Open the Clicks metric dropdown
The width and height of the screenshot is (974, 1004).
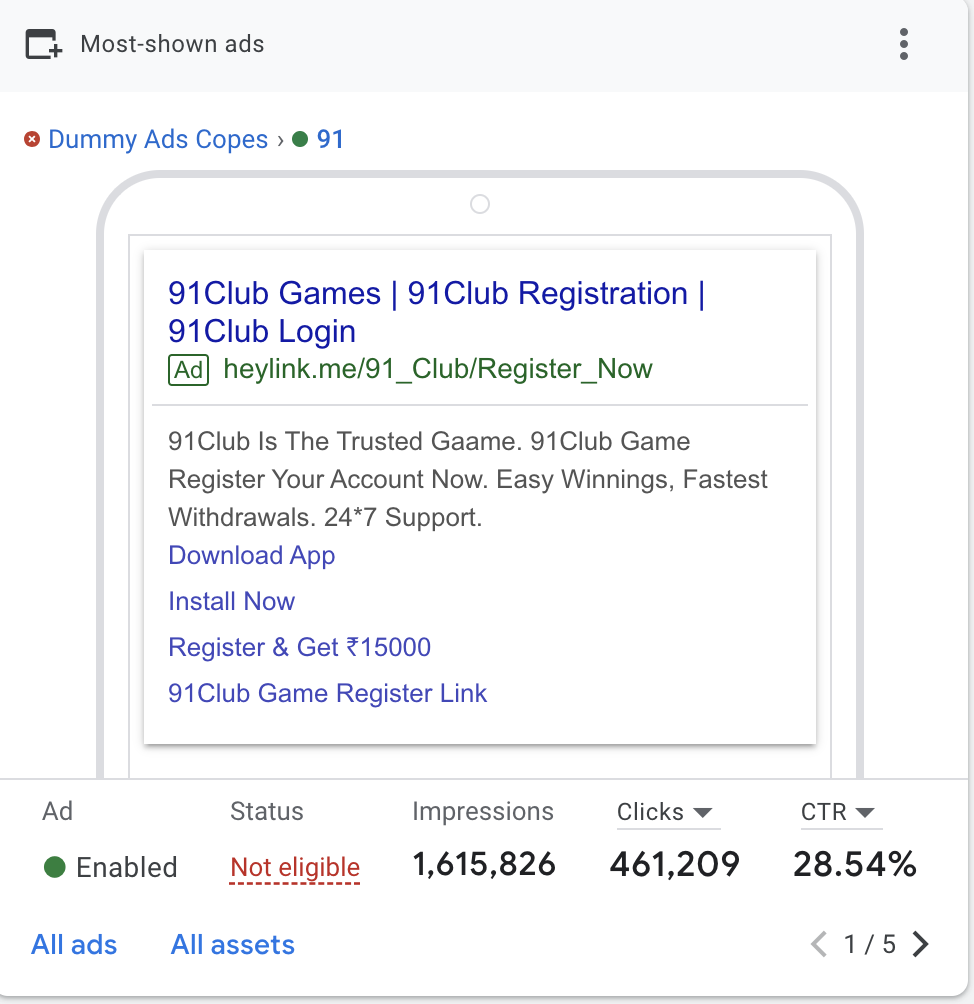tap(702, 812)
